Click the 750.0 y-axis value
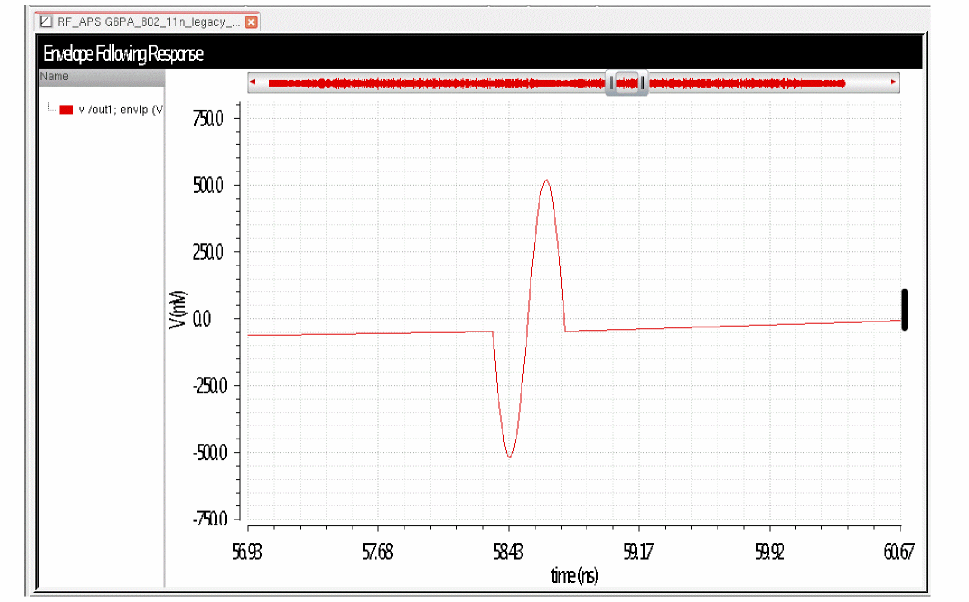The image size is (969, 602). [x=208, y=118]
